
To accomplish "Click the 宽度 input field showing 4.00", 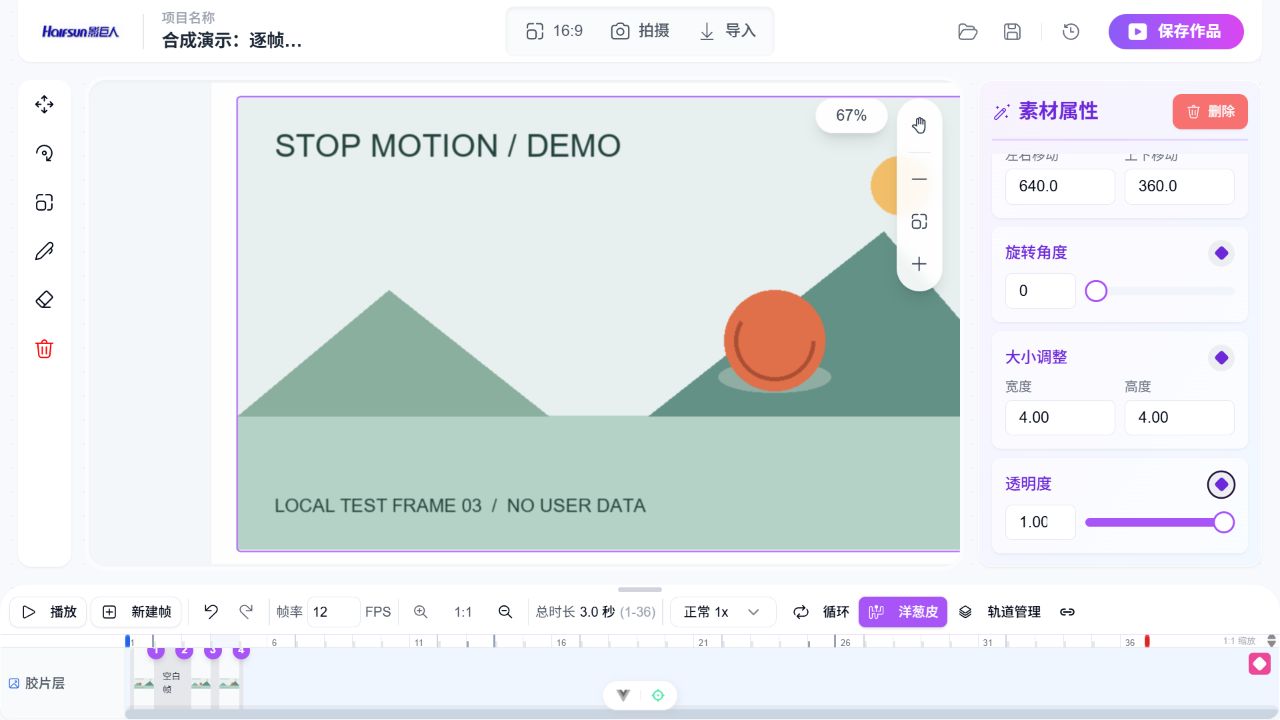I will coord(1060,417).
